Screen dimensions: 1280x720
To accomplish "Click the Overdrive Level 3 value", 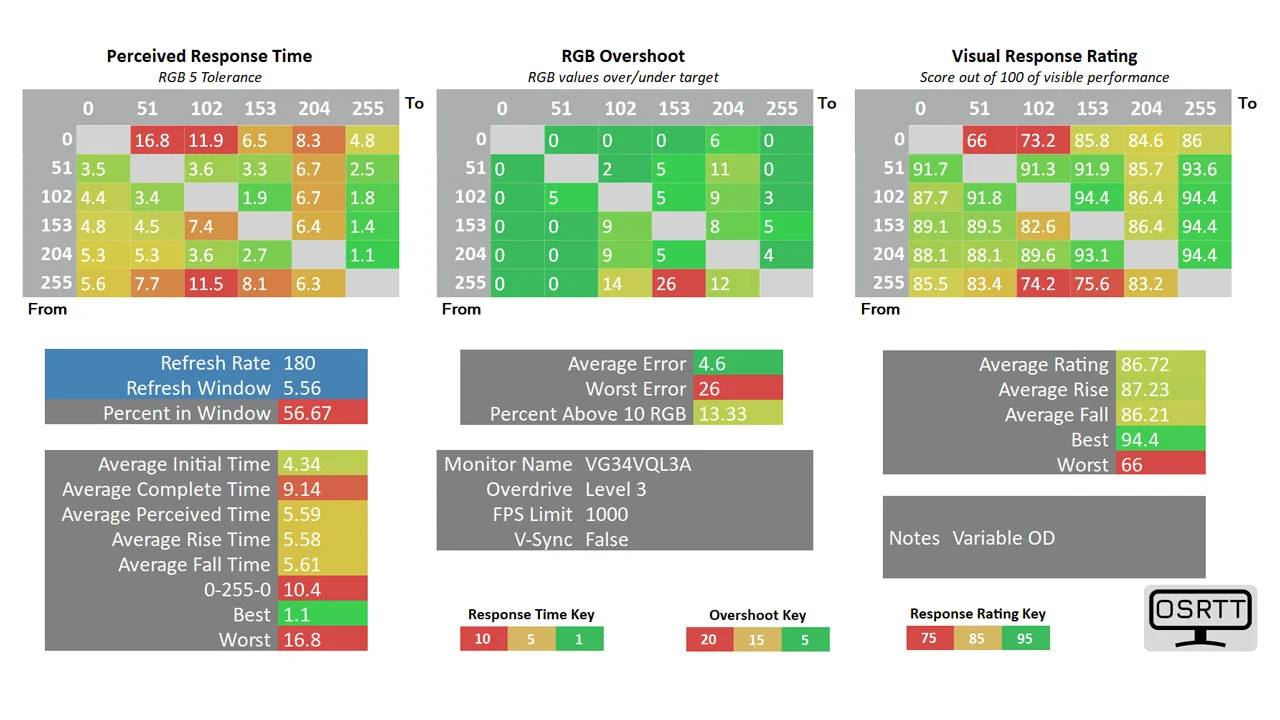I will 616,490.
